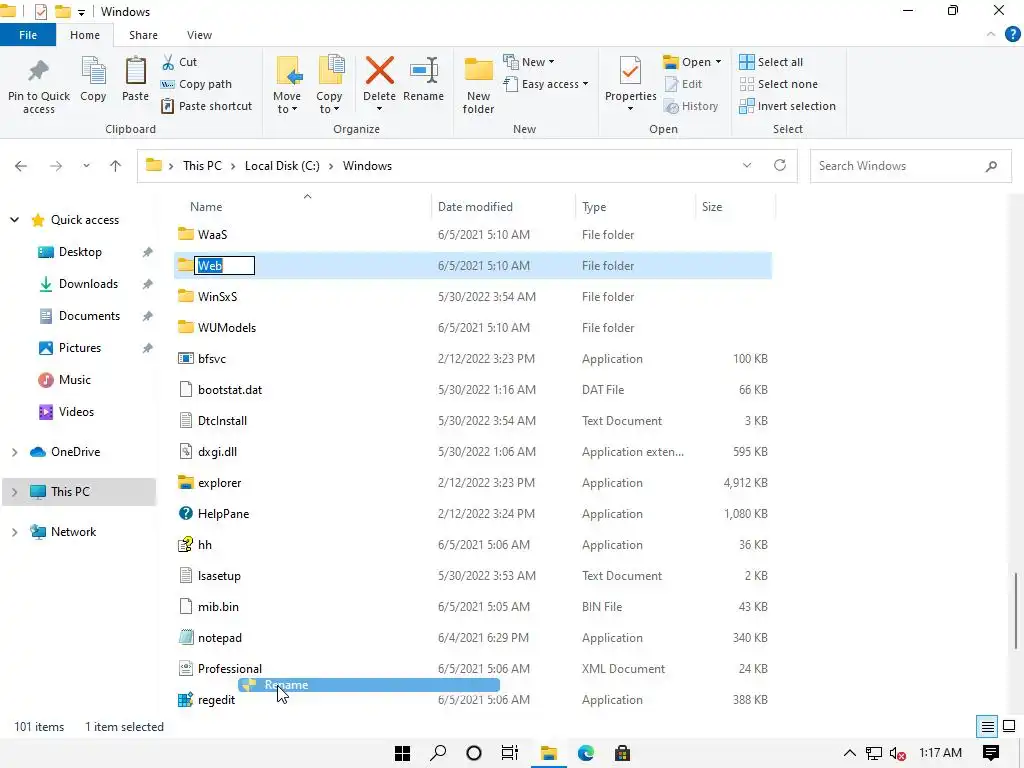Expand the Network tree node
Screen dimensions: 1024x768
14,532
